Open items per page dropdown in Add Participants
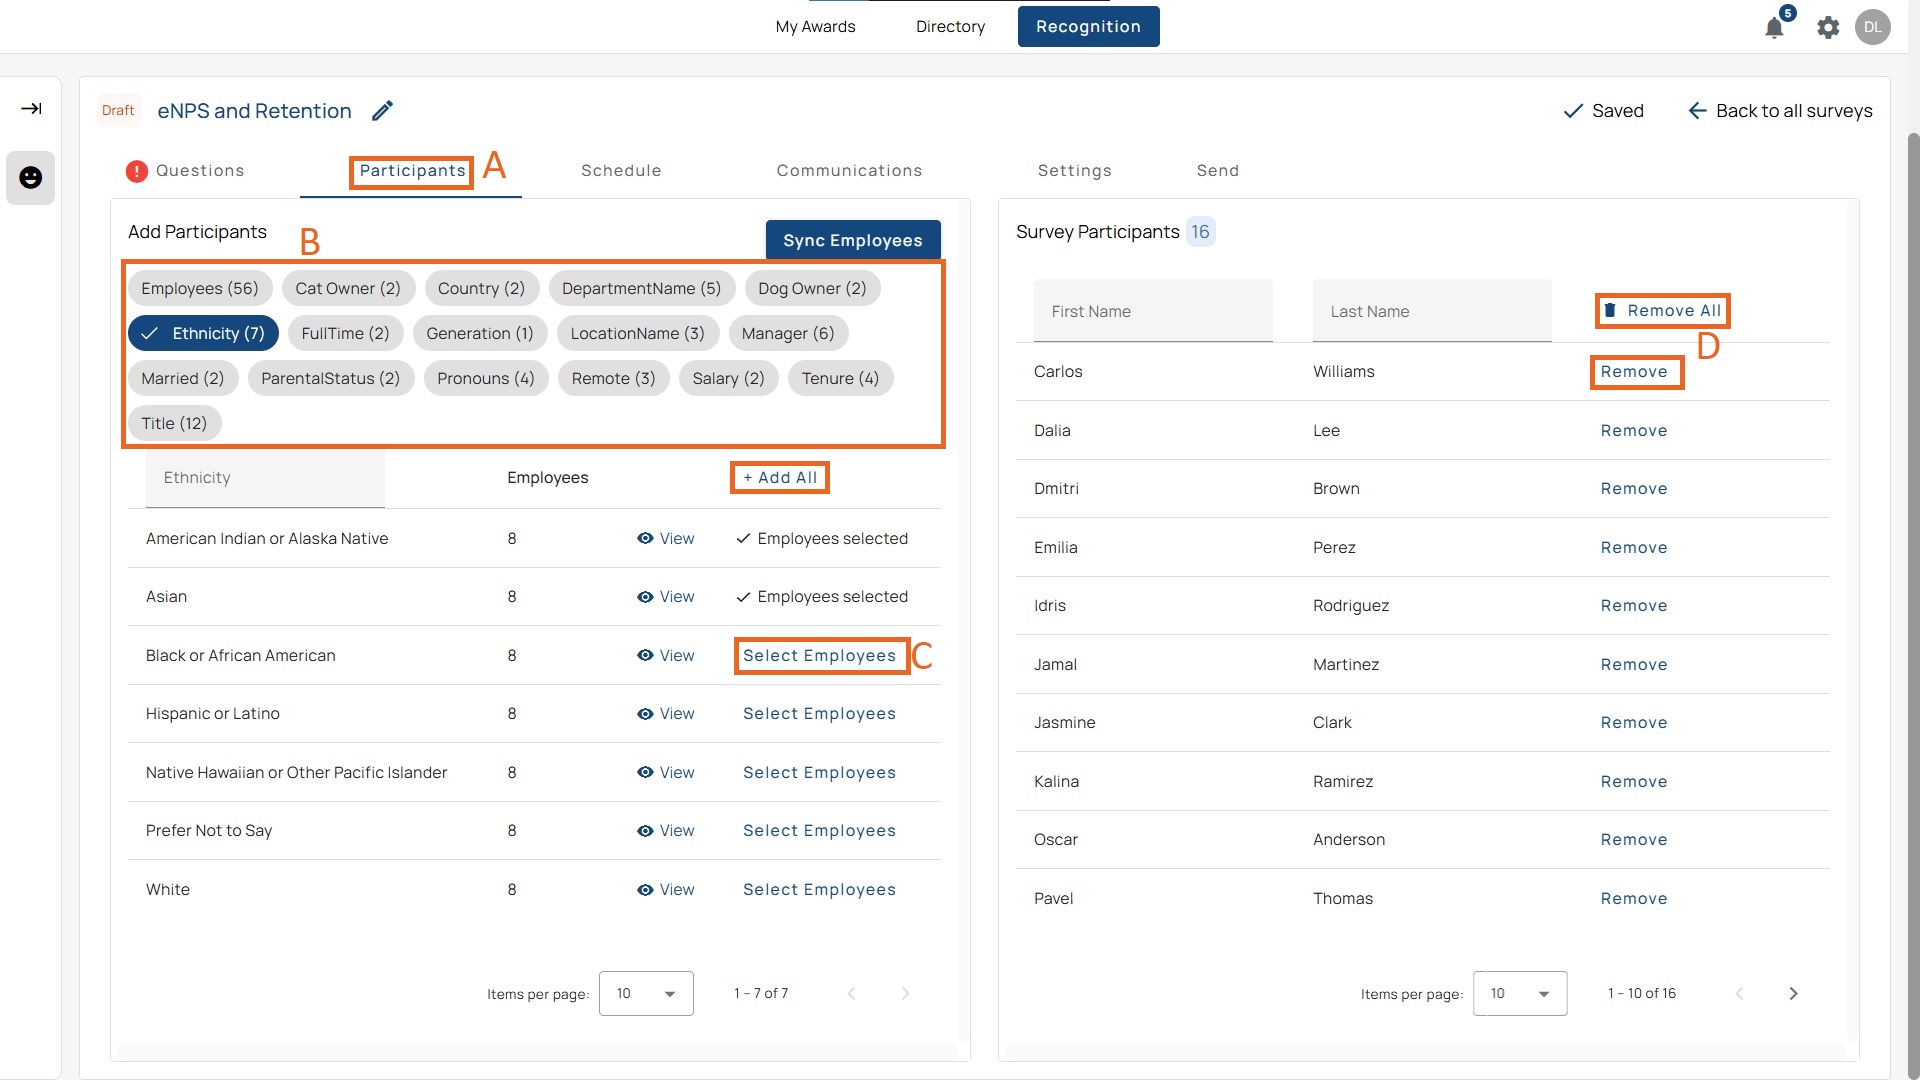This screenshot has width=1920, height=1080. (646, 993)
